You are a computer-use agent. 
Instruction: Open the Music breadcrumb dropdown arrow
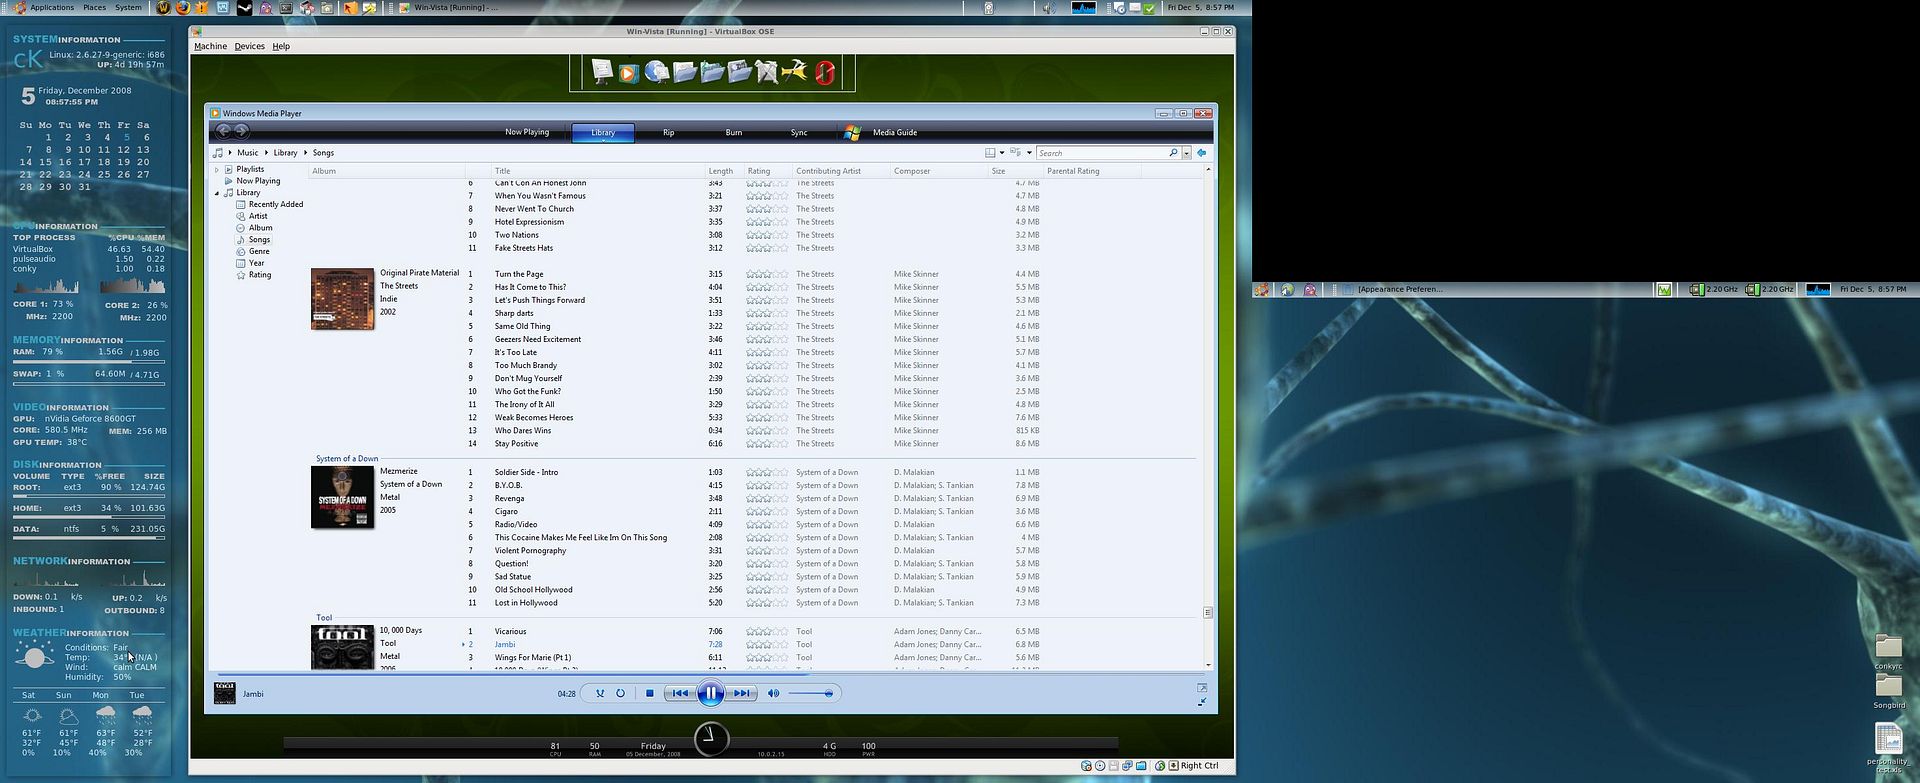click(268, 153)
